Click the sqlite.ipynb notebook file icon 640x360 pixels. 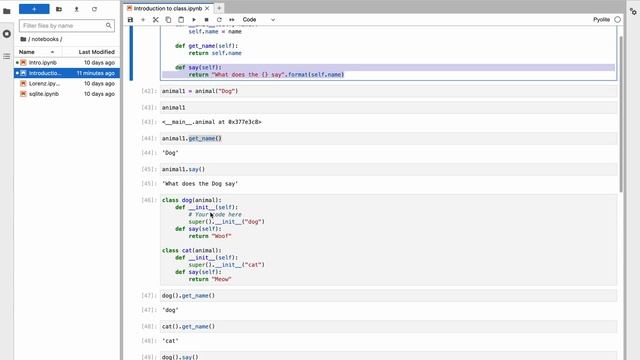(x=23, y=94)
